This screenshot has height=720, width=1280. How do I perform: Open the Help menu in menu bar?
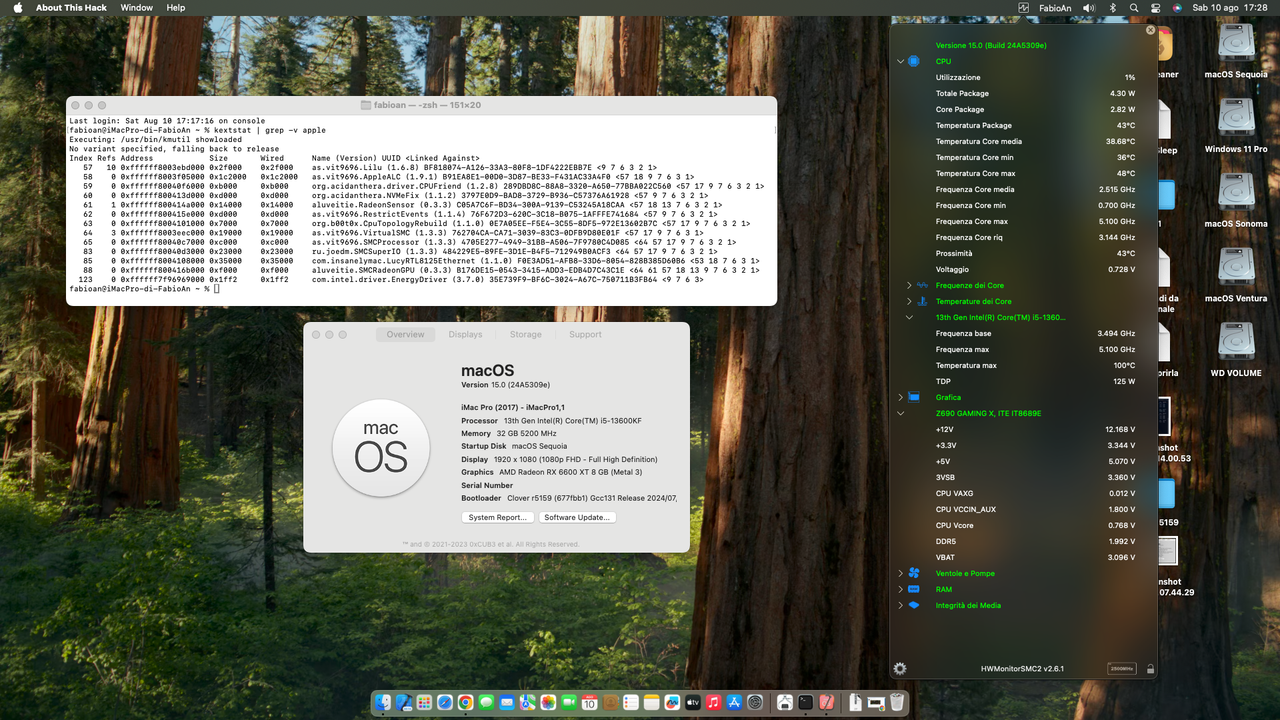176,7
